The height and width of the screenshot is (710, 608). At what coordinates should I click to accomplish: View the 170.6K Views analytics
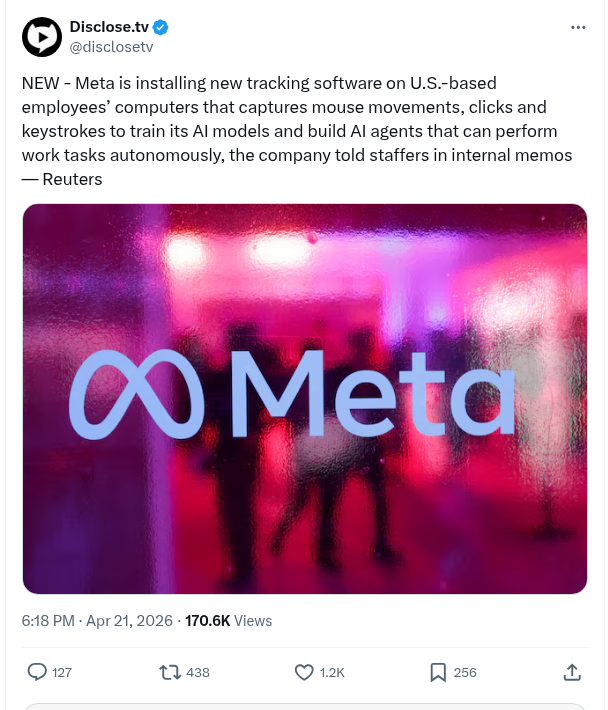pos(229,621)
